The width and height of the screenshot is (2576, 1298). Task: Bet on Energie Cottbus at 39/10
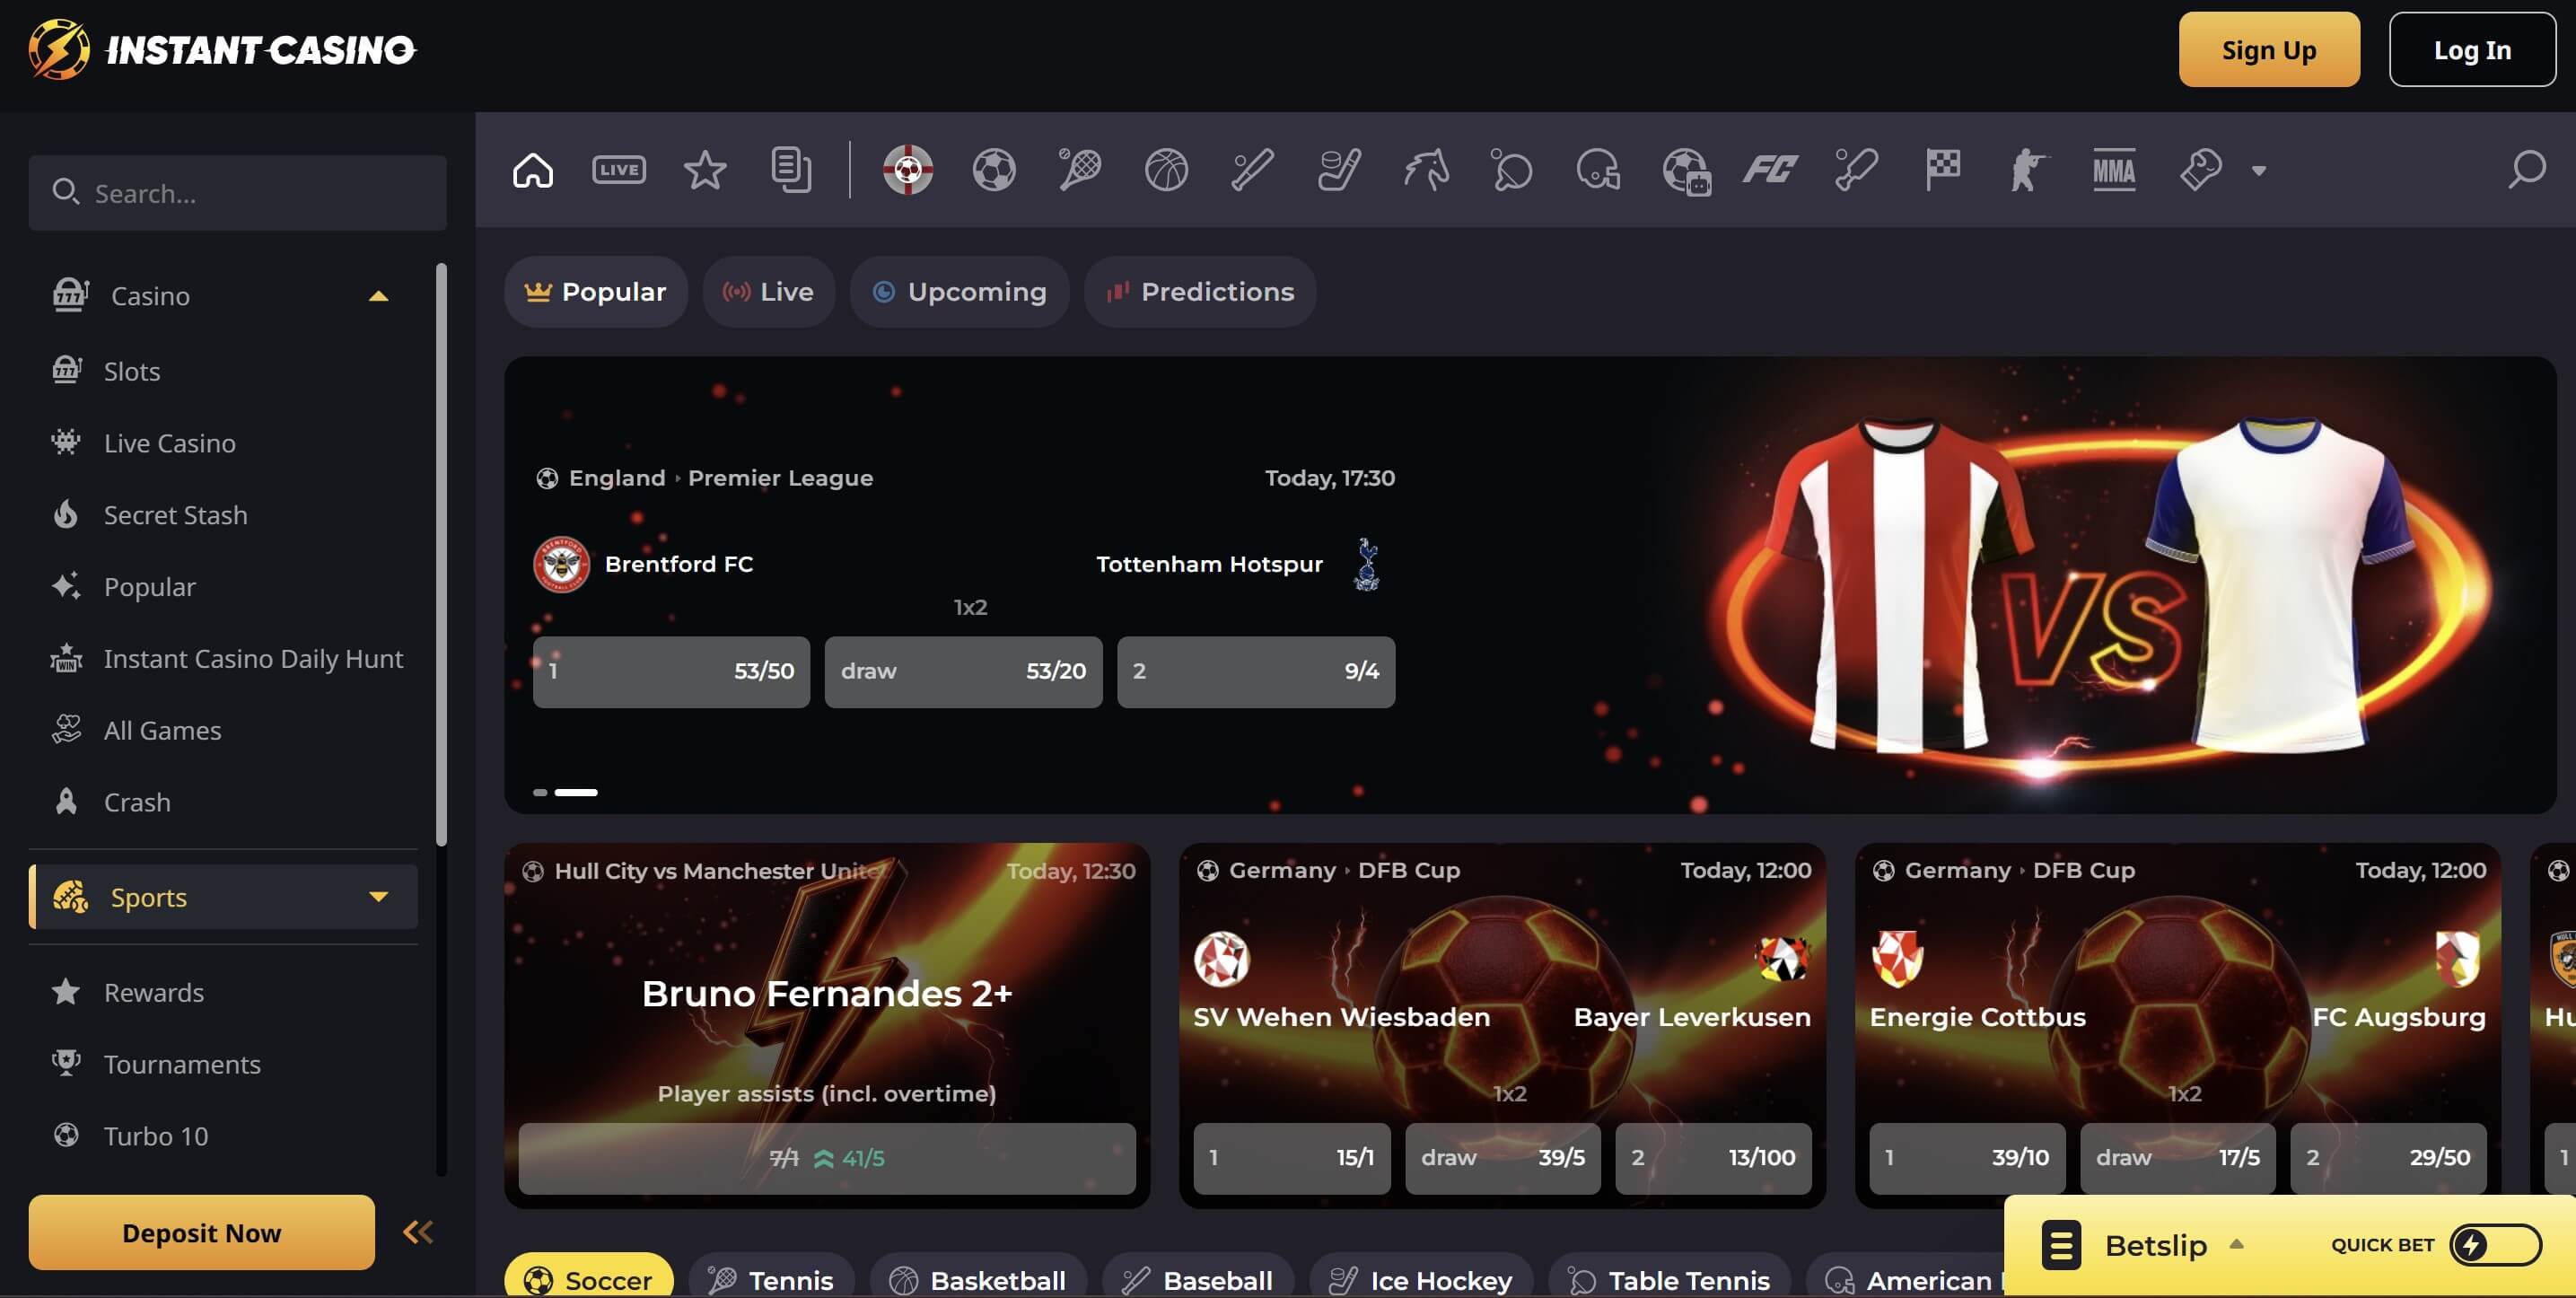coord(1967,1159)
